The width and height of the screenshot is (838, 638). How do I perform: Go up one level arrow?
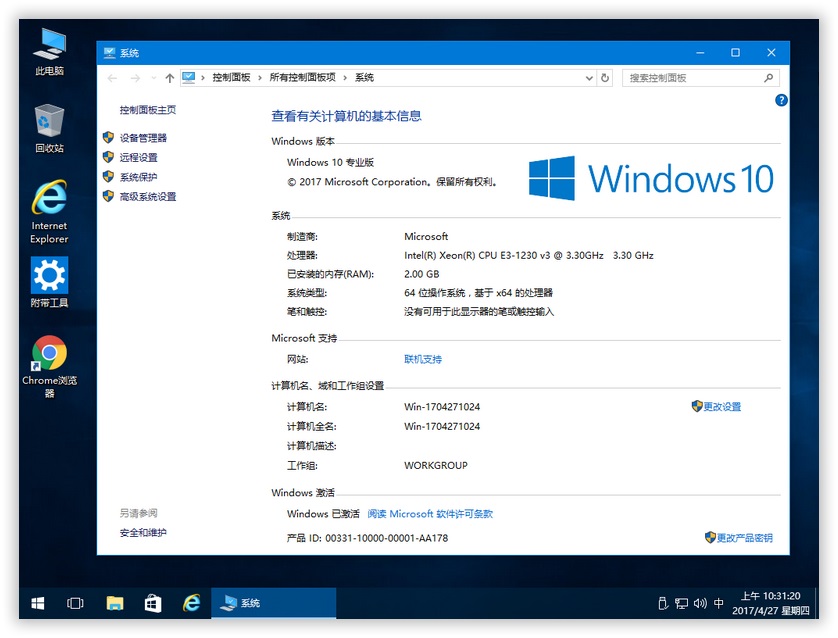click(x=170, y=78)
